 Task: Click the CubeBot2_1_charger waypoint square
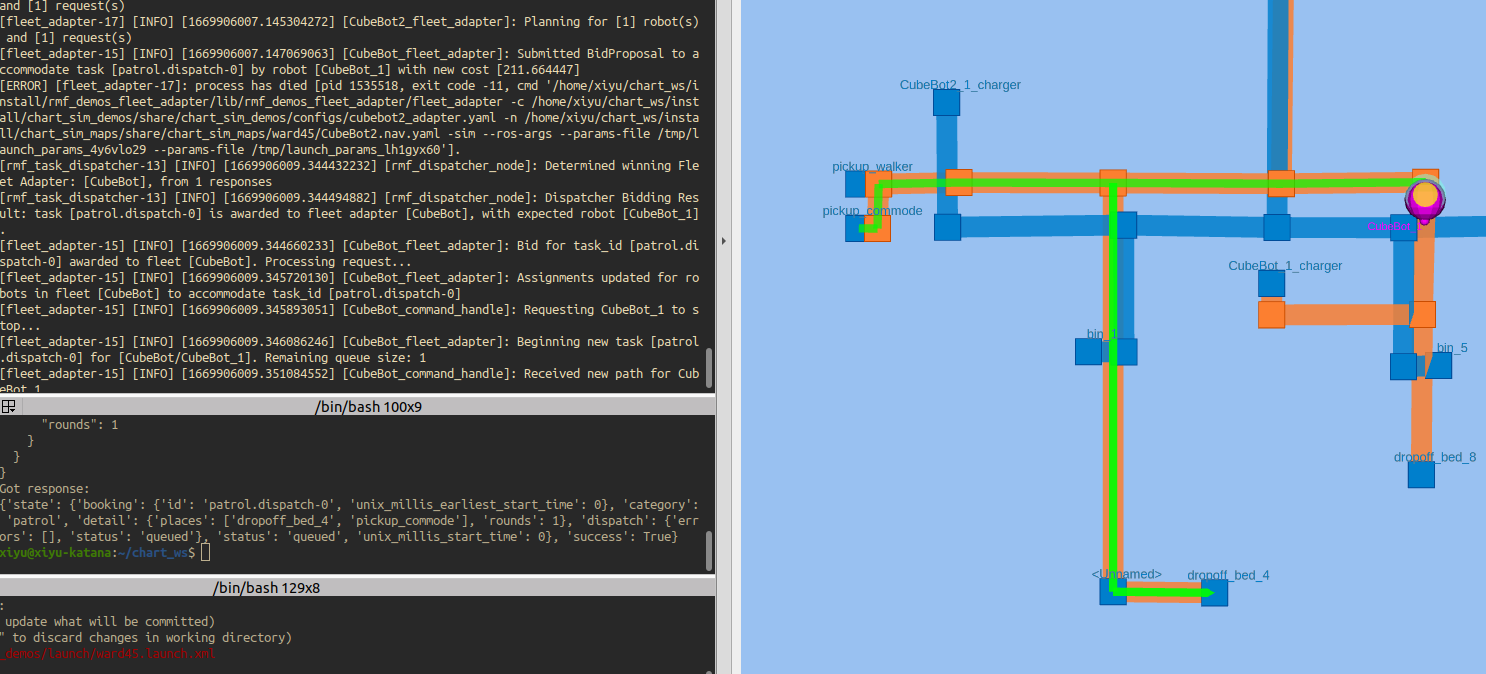[x=946, y=100]
